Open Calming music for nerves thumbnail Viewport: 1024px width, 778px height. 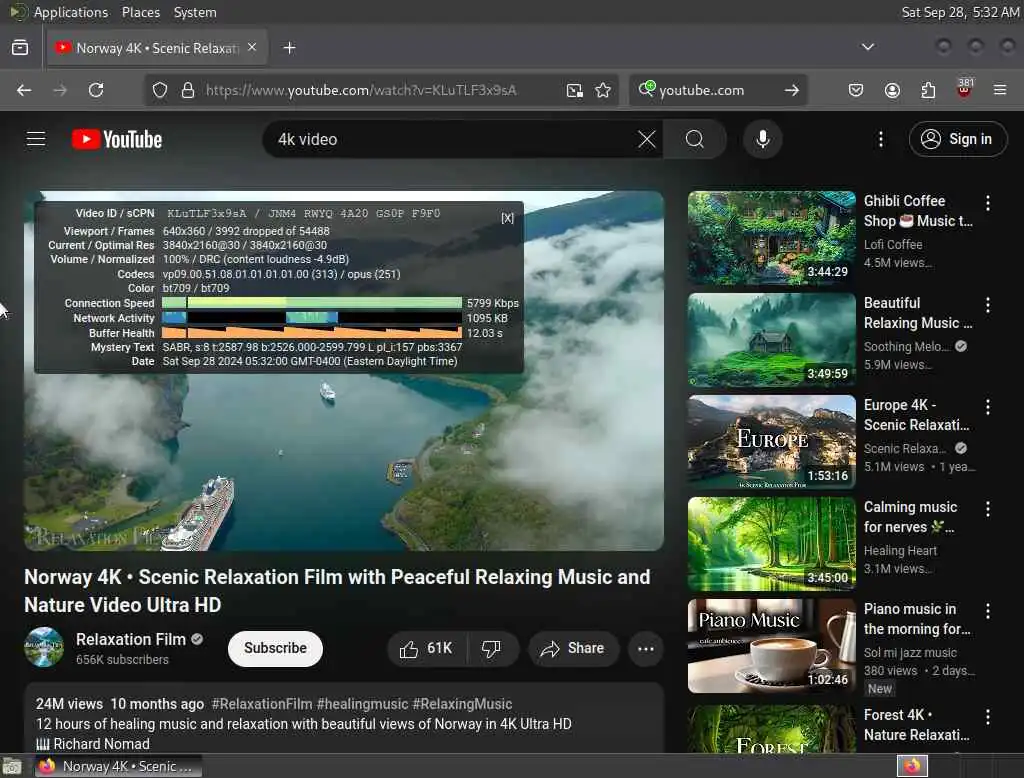tap(771, 543)
